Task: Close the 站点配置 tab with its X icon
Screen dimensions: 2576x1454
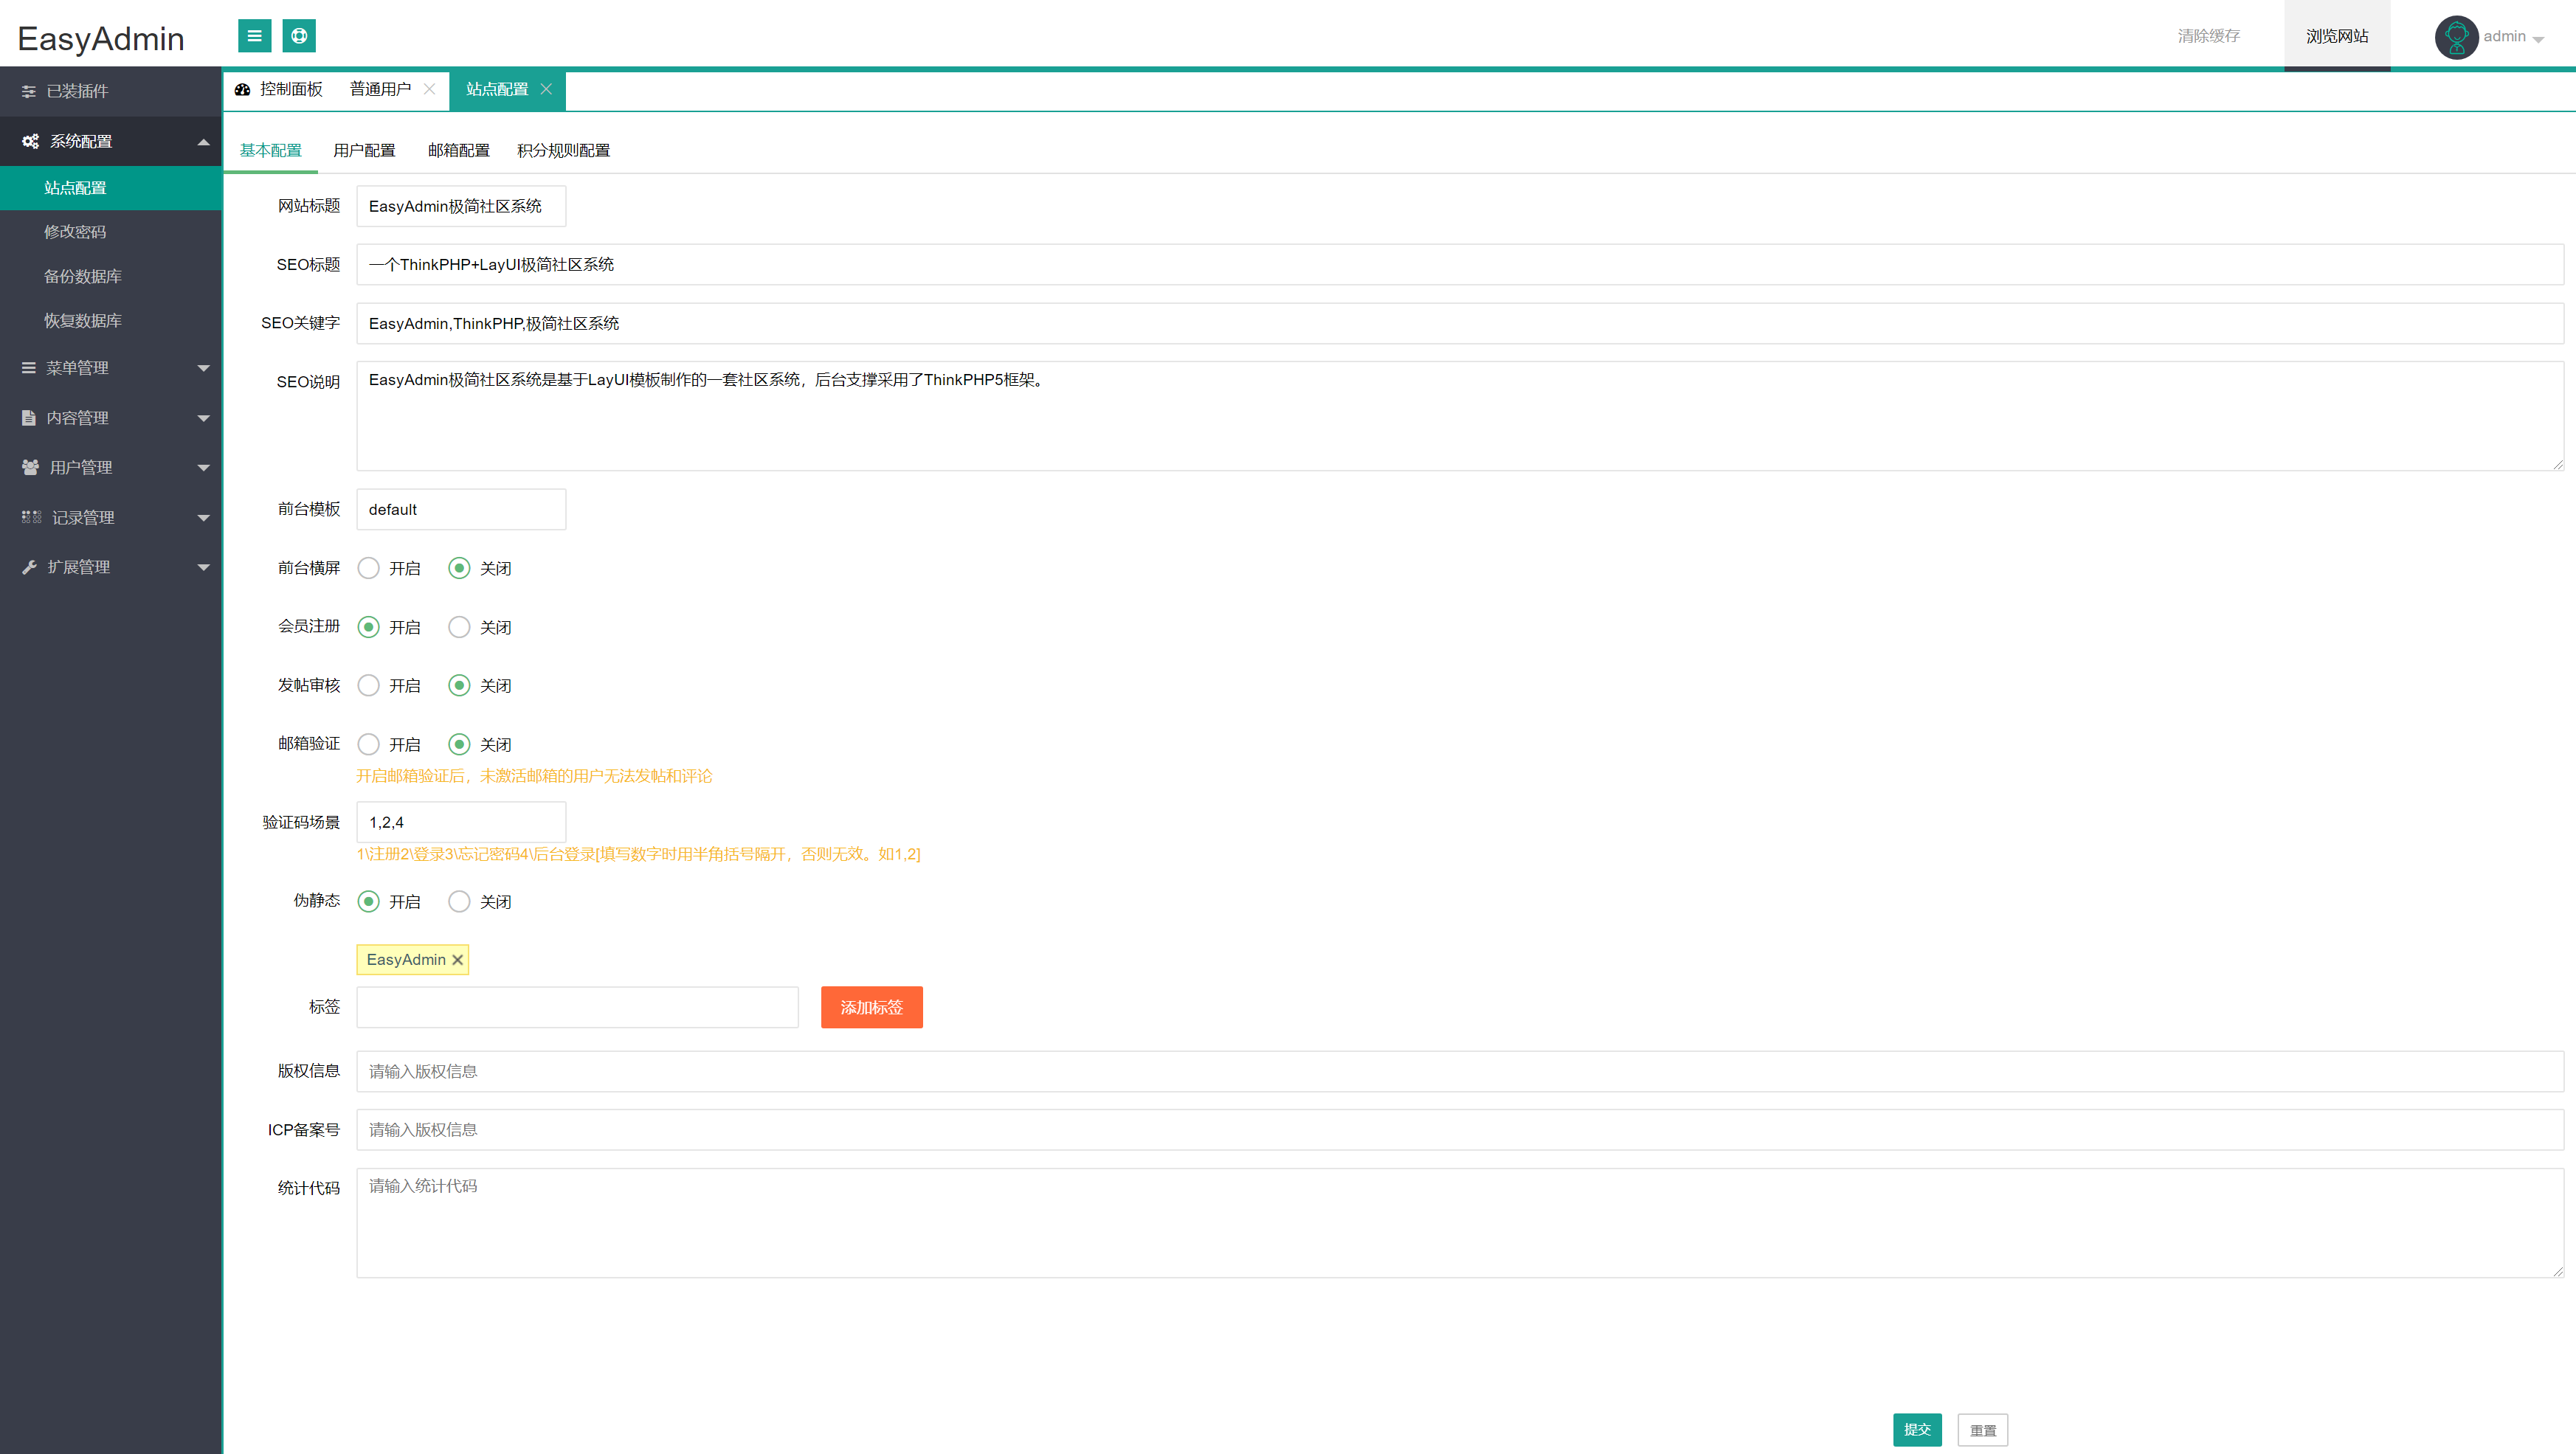Action: (x=546, y=89)
